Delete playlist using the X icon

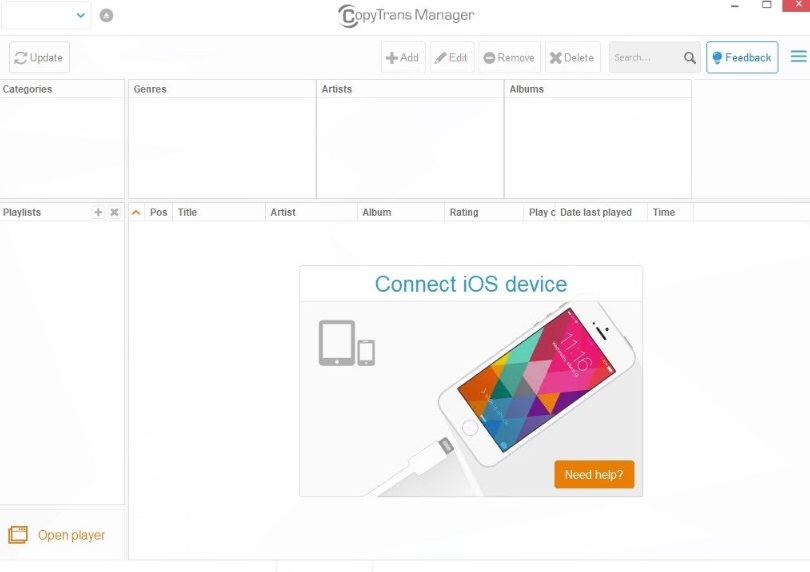click(114, 213)
